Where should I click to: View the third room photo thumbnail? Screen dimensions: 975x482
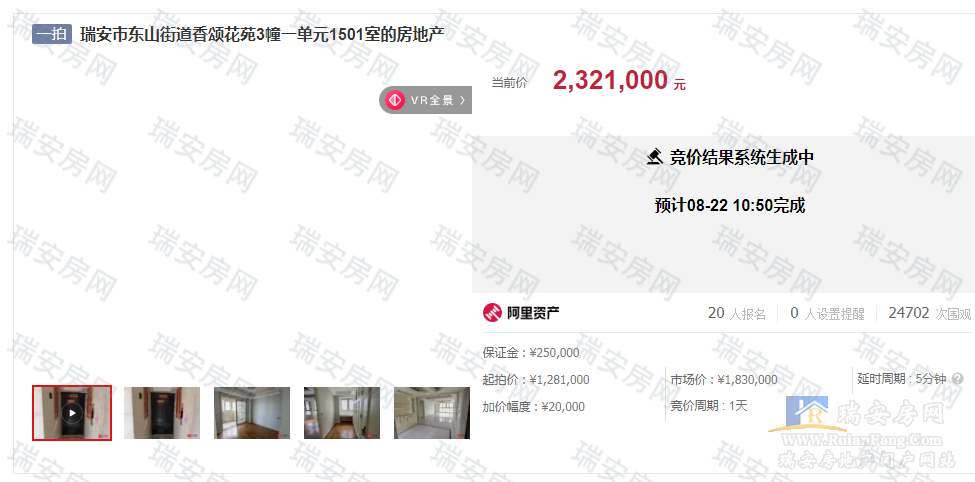click(x=252, y=413)
